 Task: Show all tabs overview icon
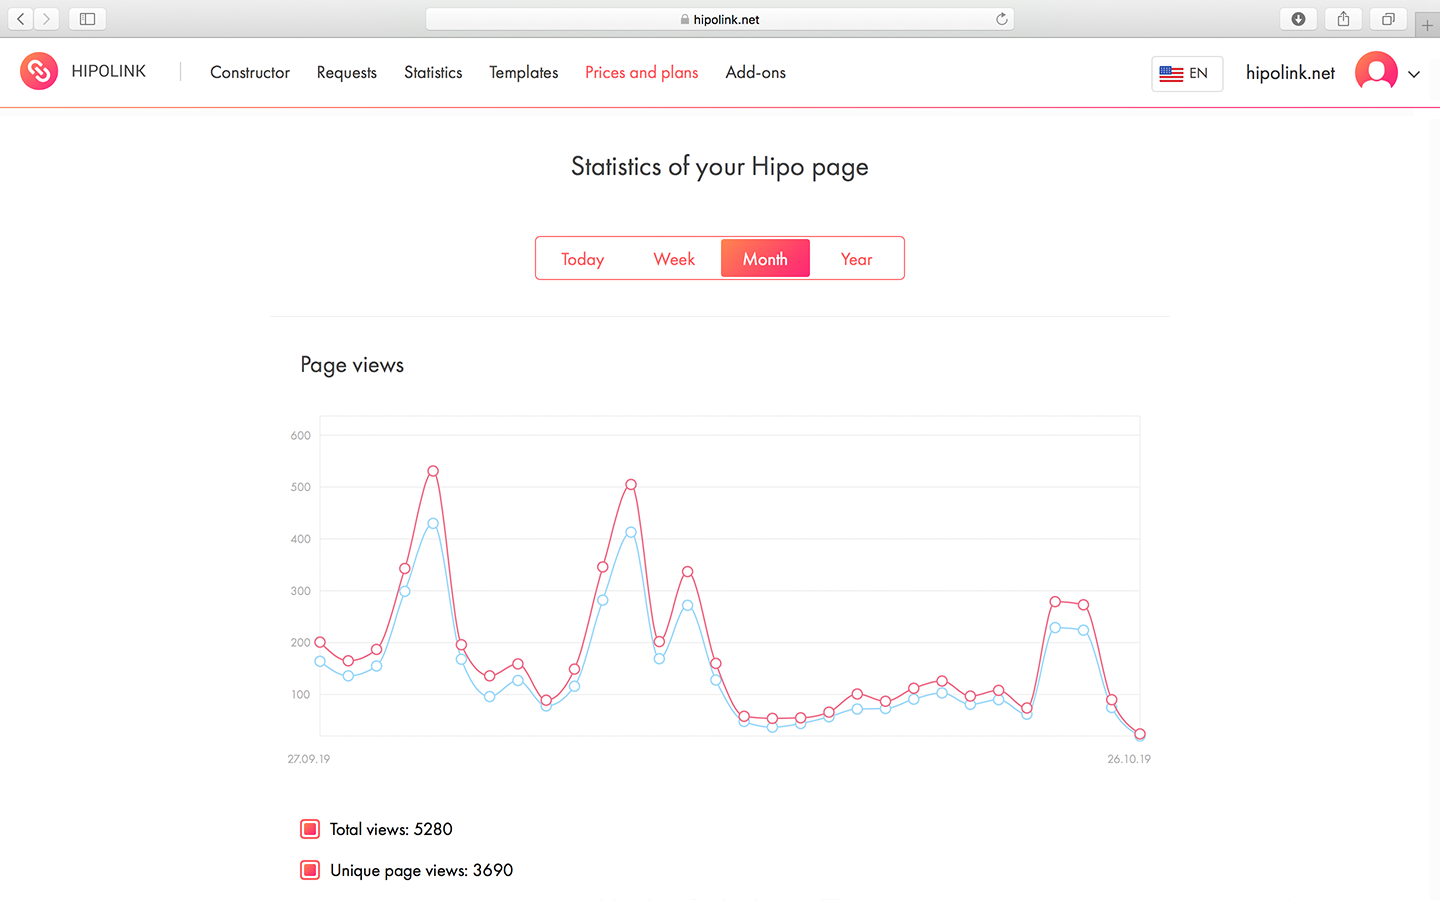1388,19
